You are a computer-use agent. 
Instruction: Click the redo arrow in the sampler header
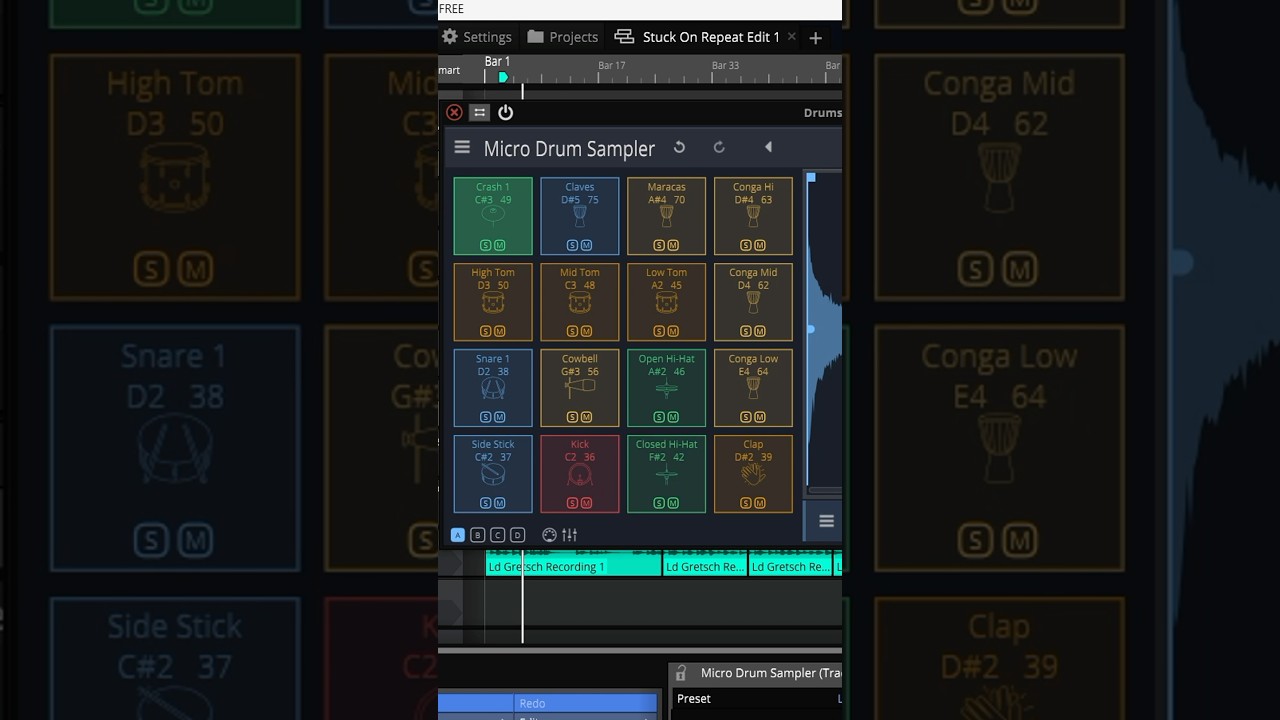tap(719, 147)
